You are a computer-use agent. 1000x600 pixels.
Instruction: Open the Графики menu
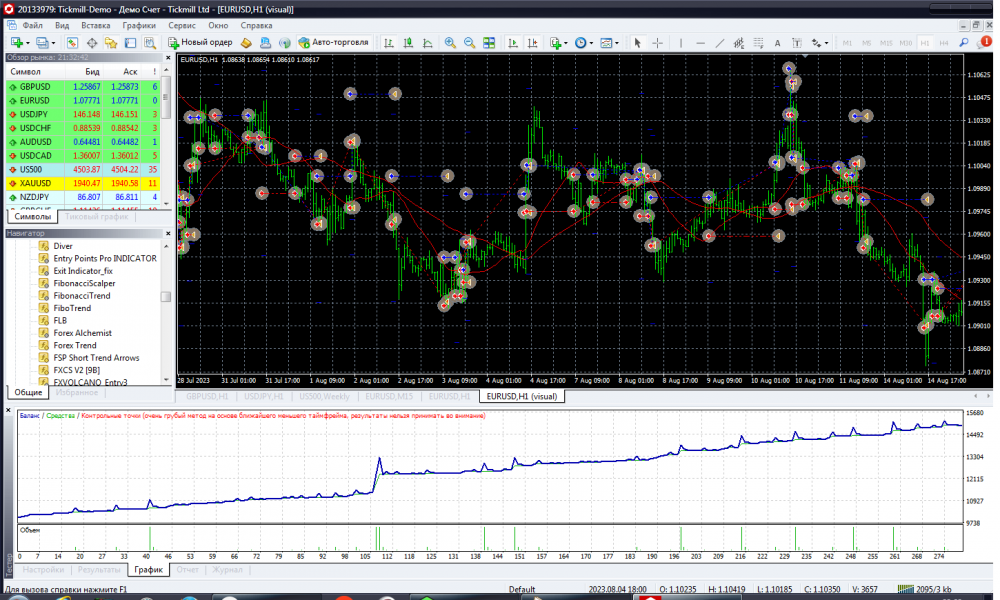tap(139, 26)
